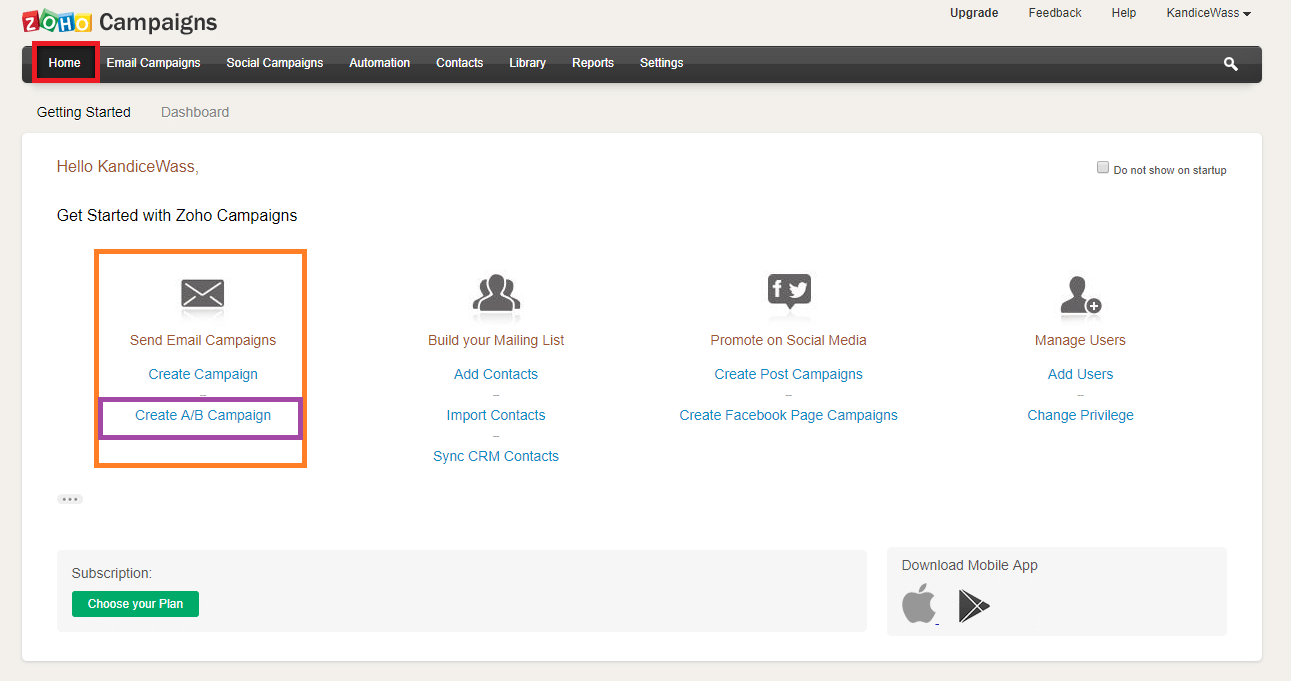Click the Upgrade link

click(x=974, y=13)
